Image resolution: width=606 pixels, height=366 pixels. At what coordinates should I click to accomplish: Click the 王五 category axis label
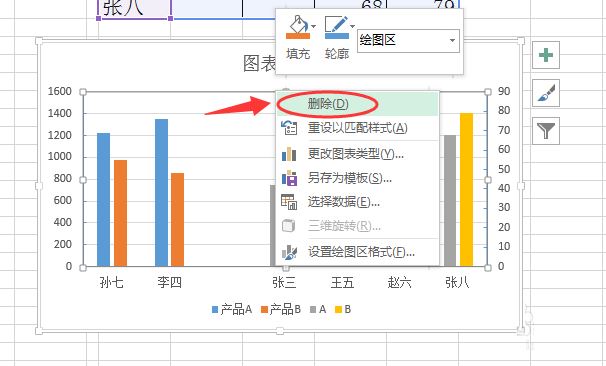click(342, 283)
